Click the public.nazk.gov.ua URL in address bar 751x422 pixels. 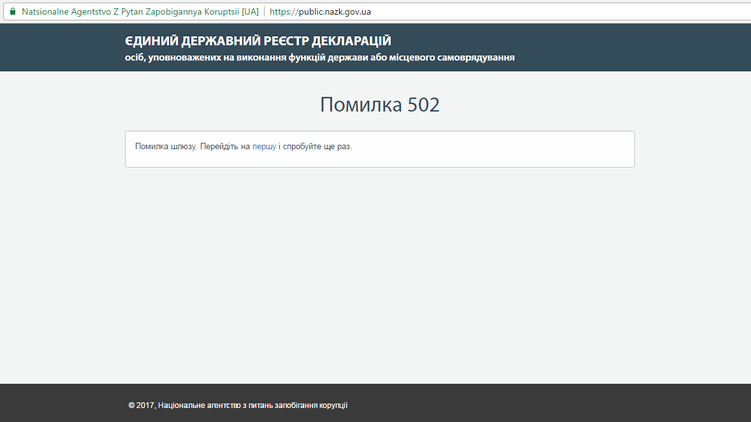[x=334, y=12]
